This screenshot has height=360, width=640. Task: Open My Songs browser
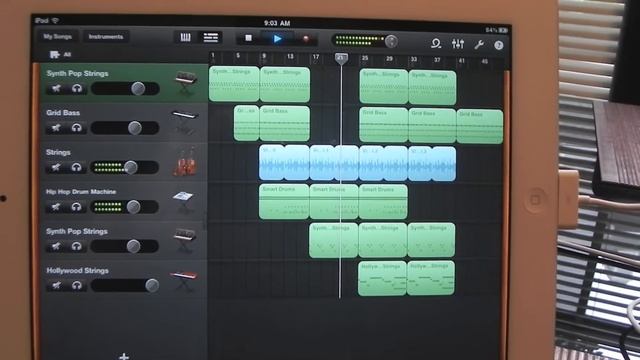pos(57,37)
